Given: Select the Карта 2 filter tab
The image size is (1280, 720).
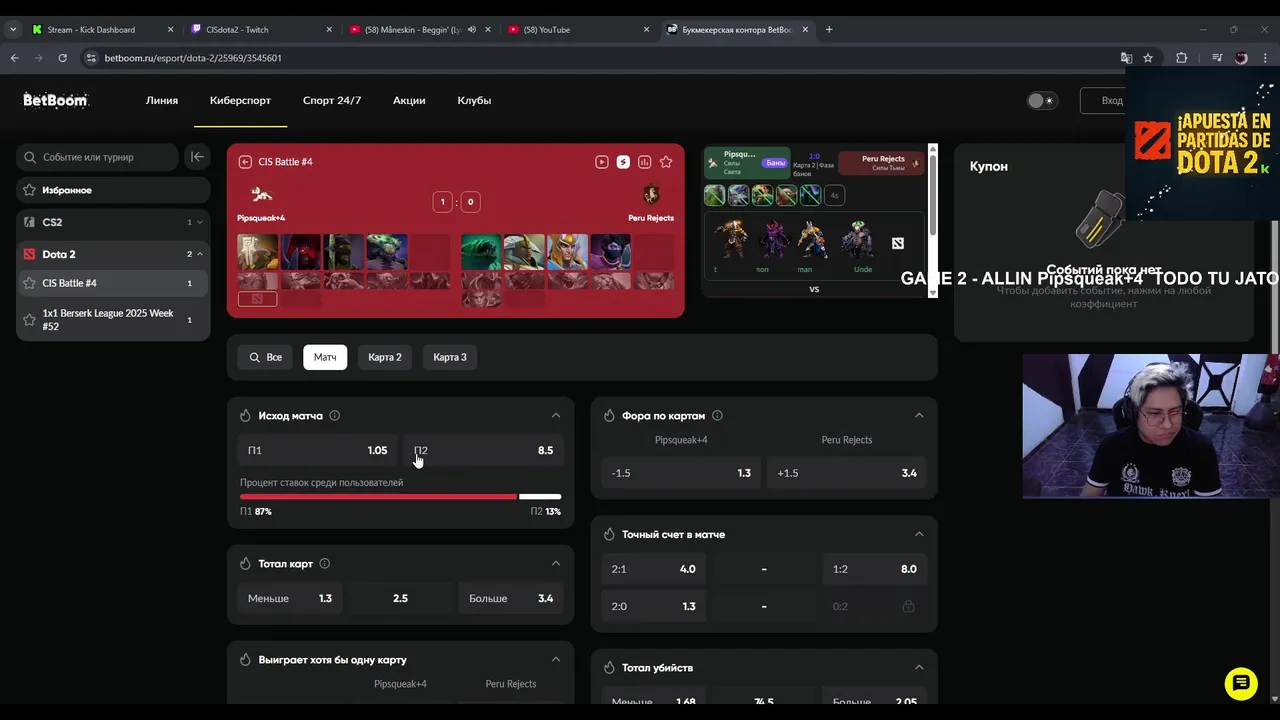Looking at the screenshot, I should click(x=385, y=357).
